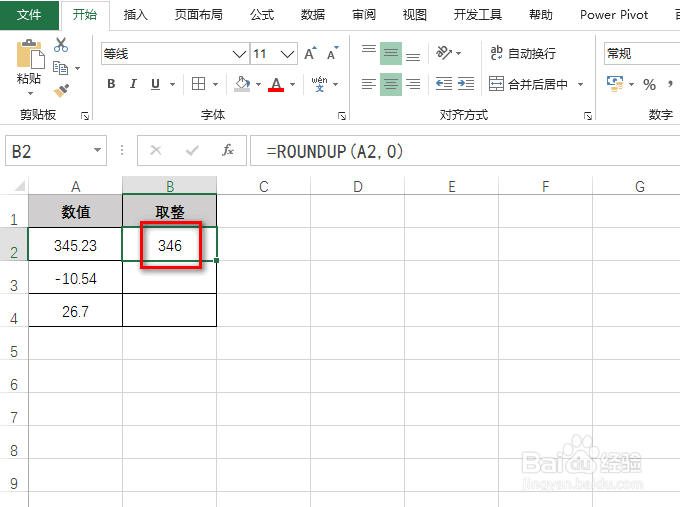Click the wén phonetic guide icon
This screenshot has width=680, height=507.
tap(320, 84)
